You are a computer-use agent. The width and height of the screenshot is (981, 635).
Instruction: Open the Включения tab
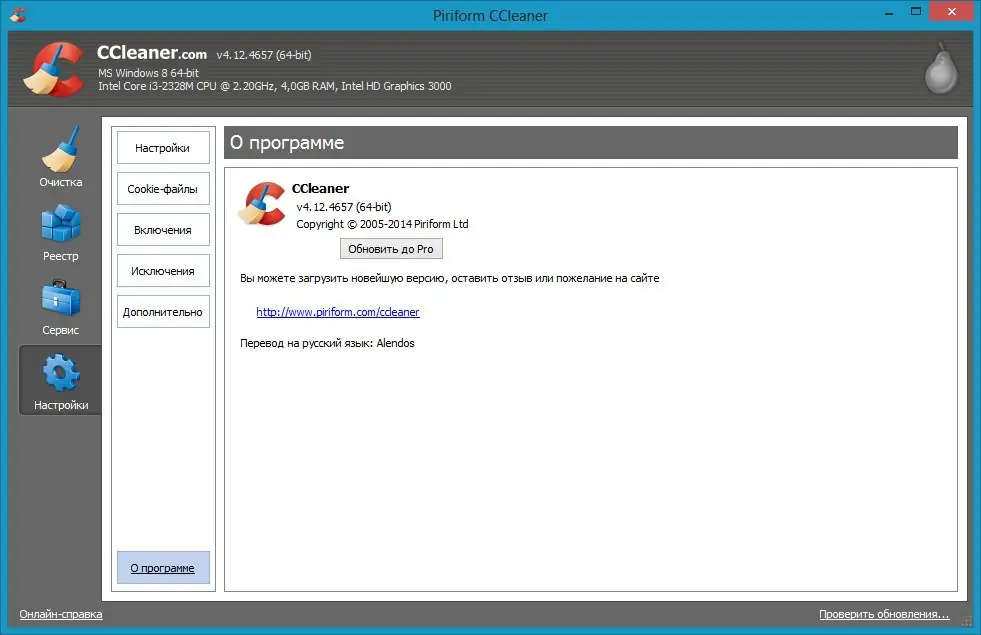pos(163,230)
